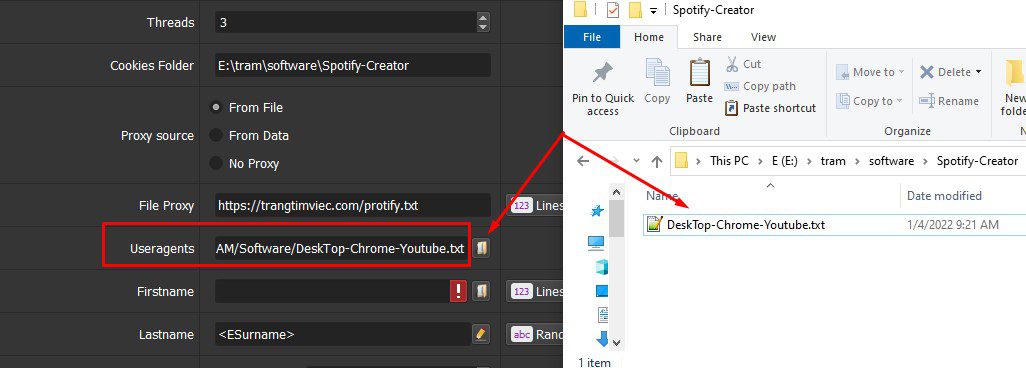Image resolution: width=1026 pixels, height=368 pixels.
Task: Open File tab in Explorer
Action: [x=592, y=37]
